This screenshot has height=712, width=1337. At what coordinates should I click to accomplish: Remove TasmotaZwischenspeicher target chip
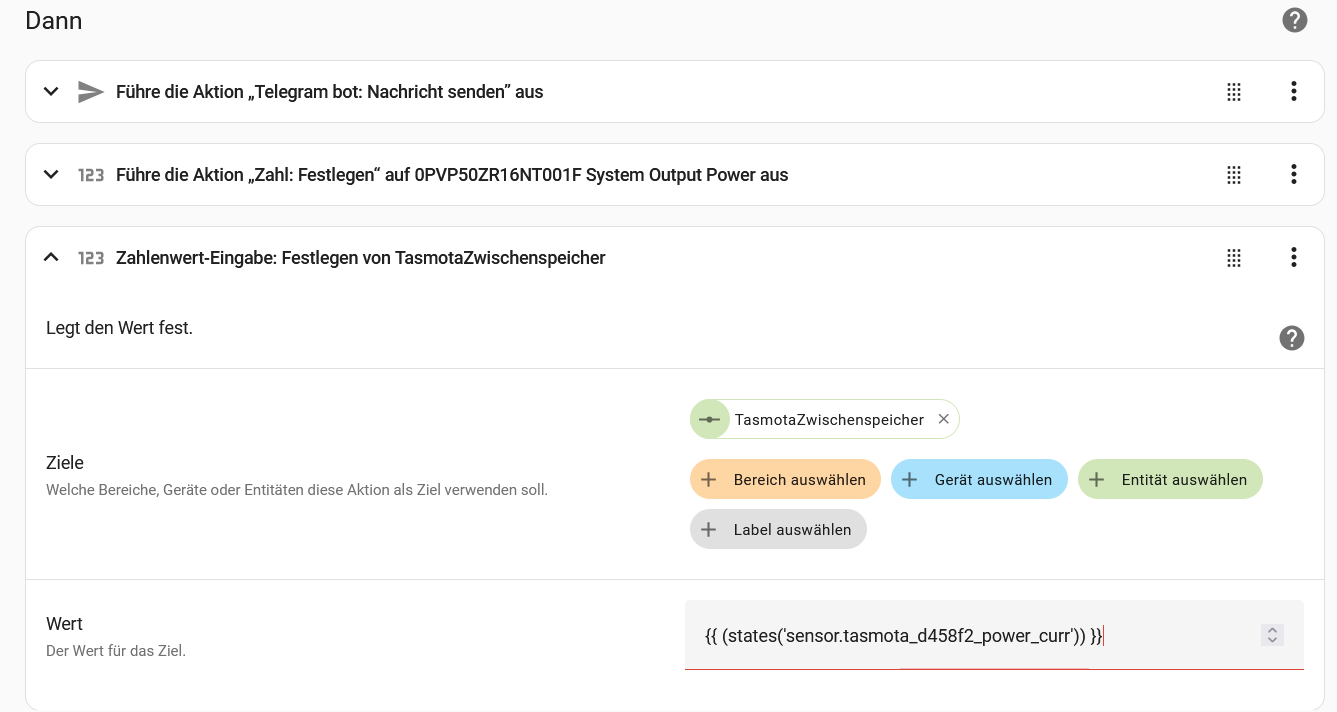point(943,420)
